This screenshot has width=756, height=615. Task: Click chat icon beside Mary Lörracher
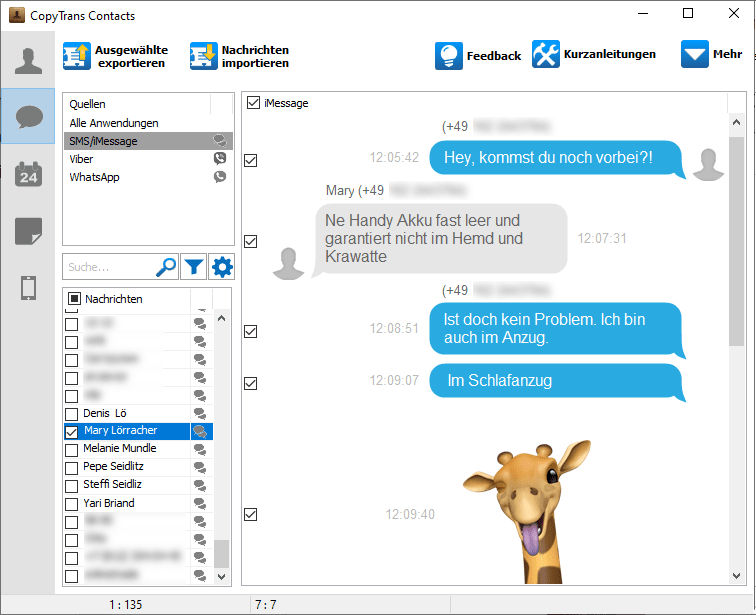(x=200, y=432)
